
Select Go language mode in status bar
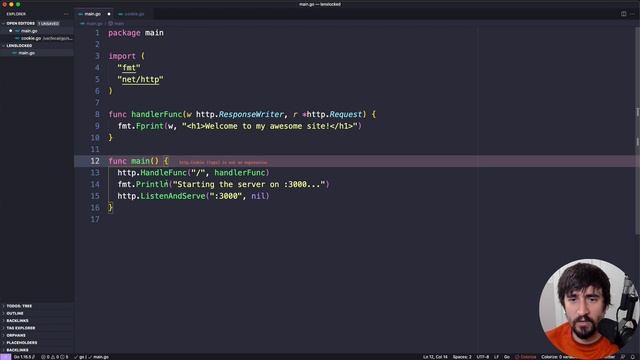[x=507, y=357]
